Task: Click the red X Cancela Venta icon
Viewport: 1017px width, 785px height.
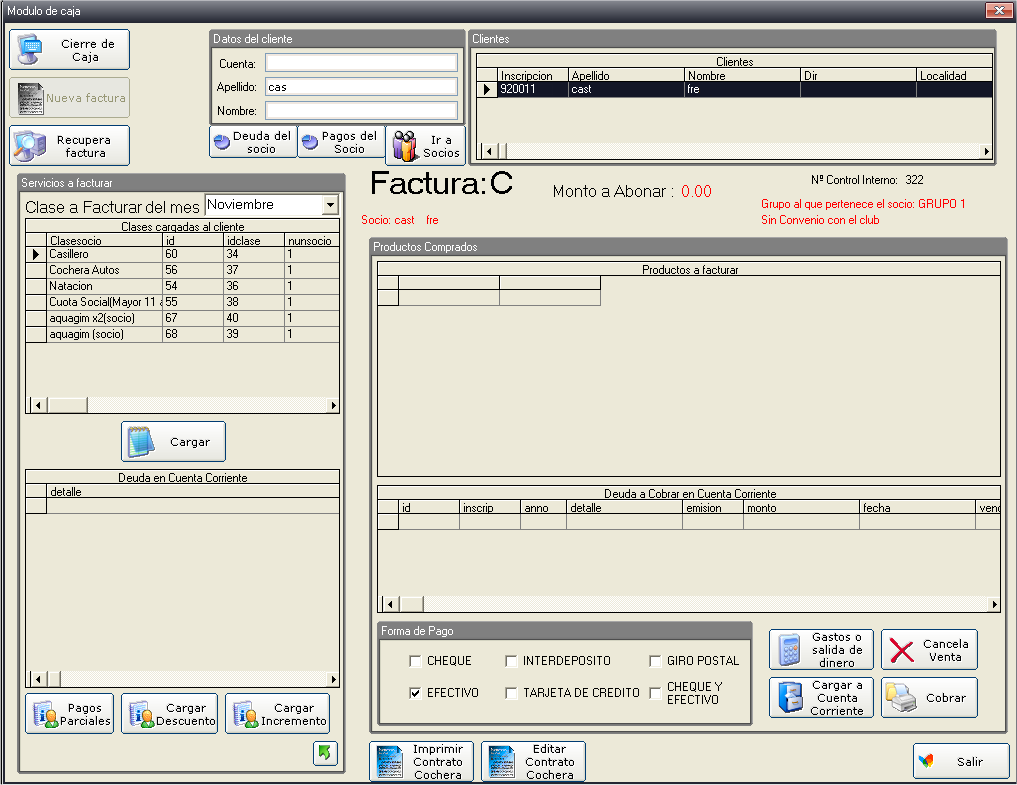Action: [x=902, y=651]
